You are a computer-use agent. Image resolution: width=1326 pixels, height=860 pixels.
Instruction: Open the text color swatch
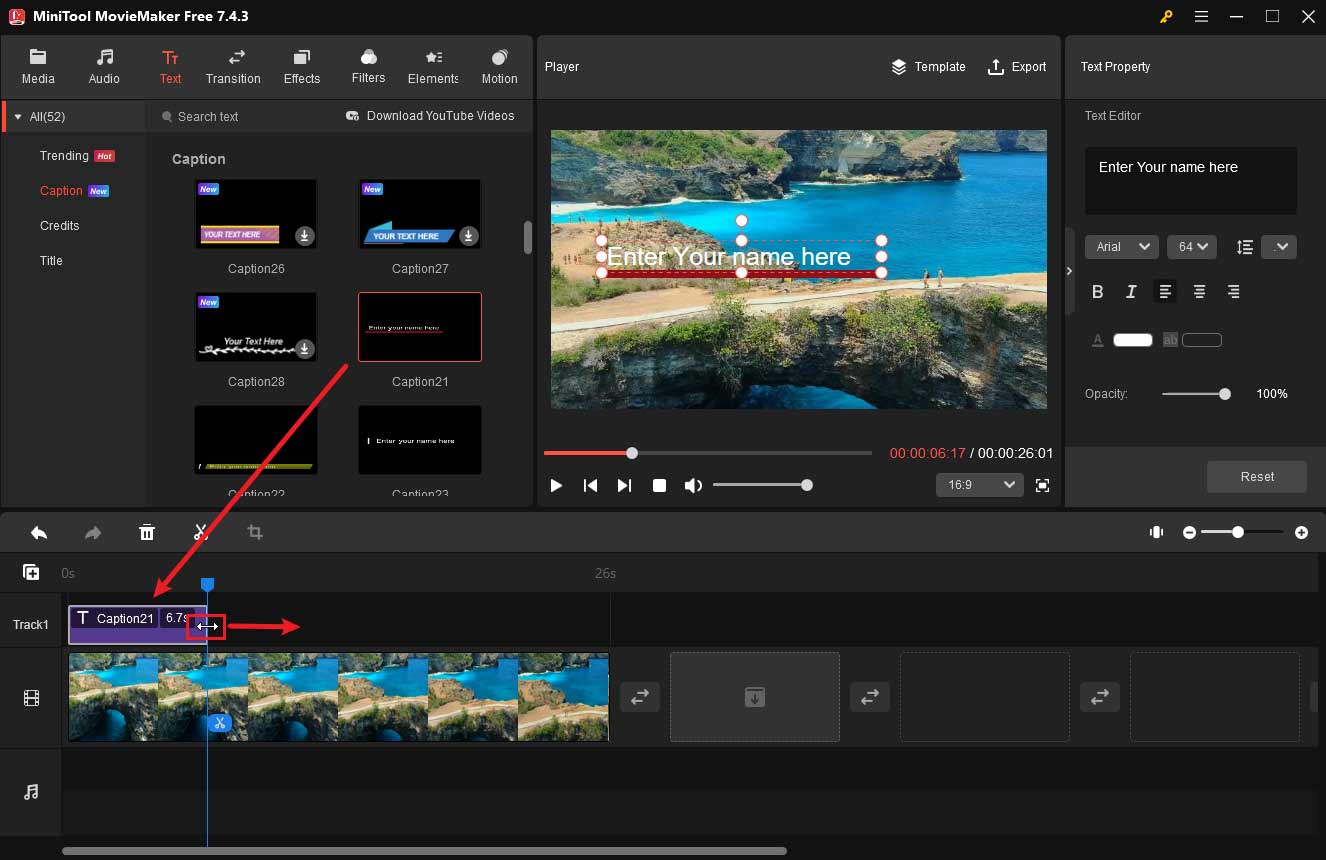[1133, 340]
